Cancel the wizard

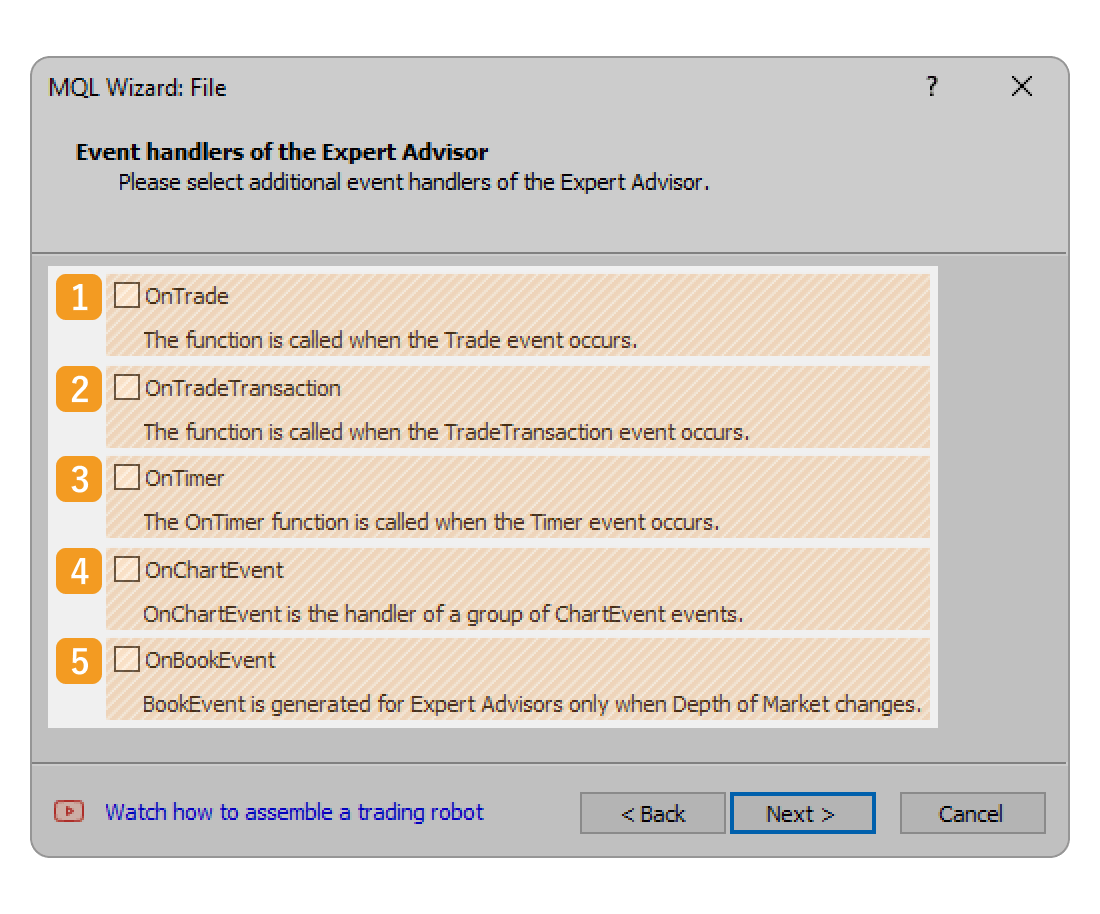pos(971,814)
